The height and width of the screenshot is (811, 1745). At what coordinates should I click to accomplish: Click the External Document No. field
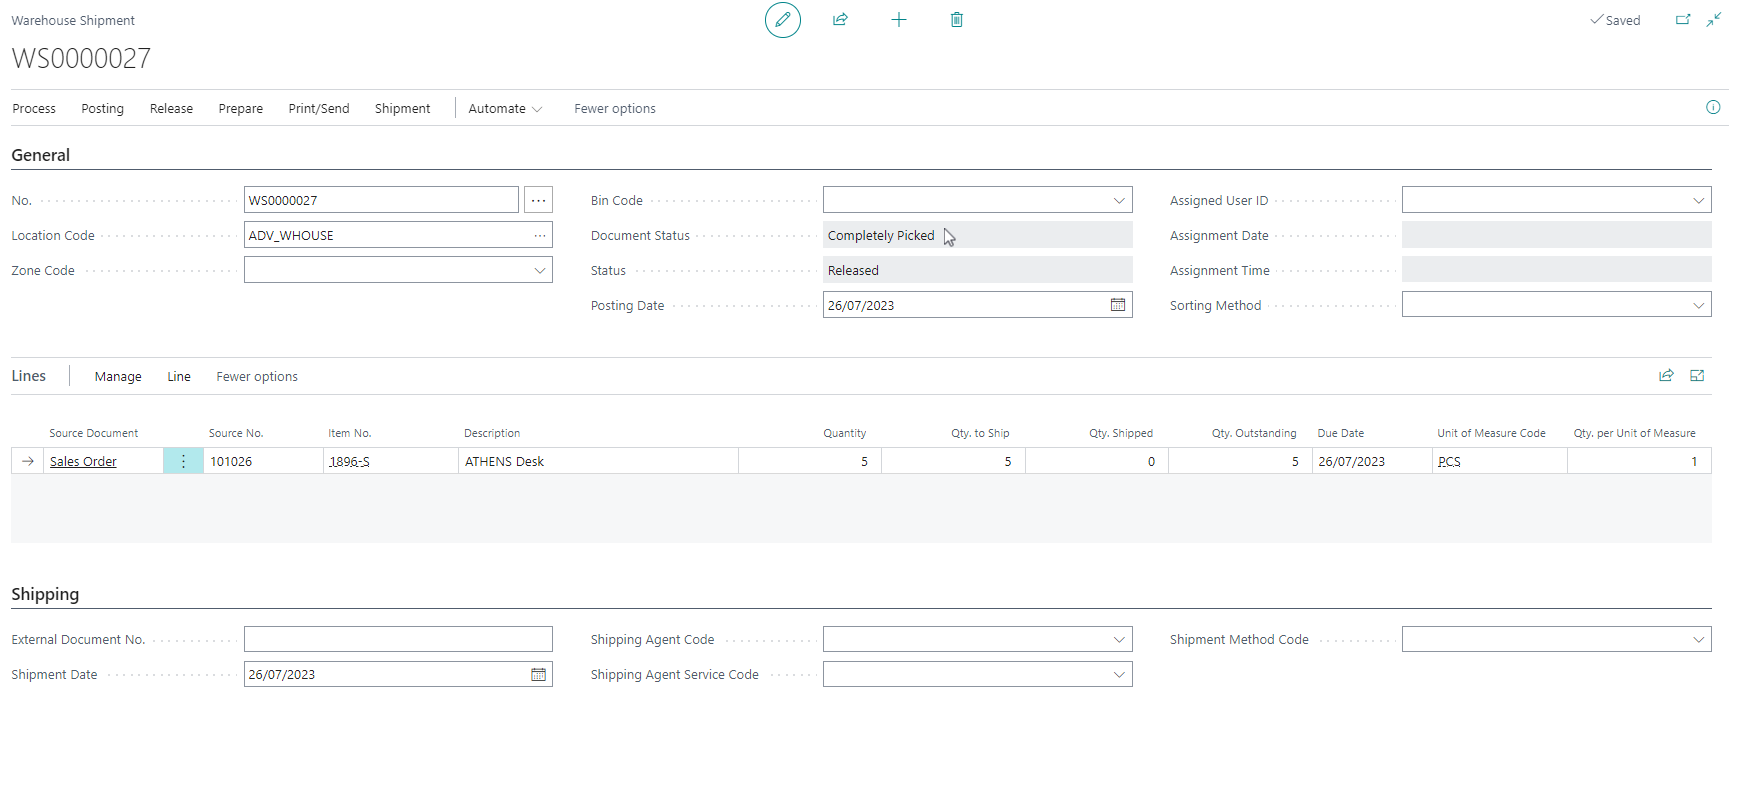pyautogui.click(x=398, y=639)
